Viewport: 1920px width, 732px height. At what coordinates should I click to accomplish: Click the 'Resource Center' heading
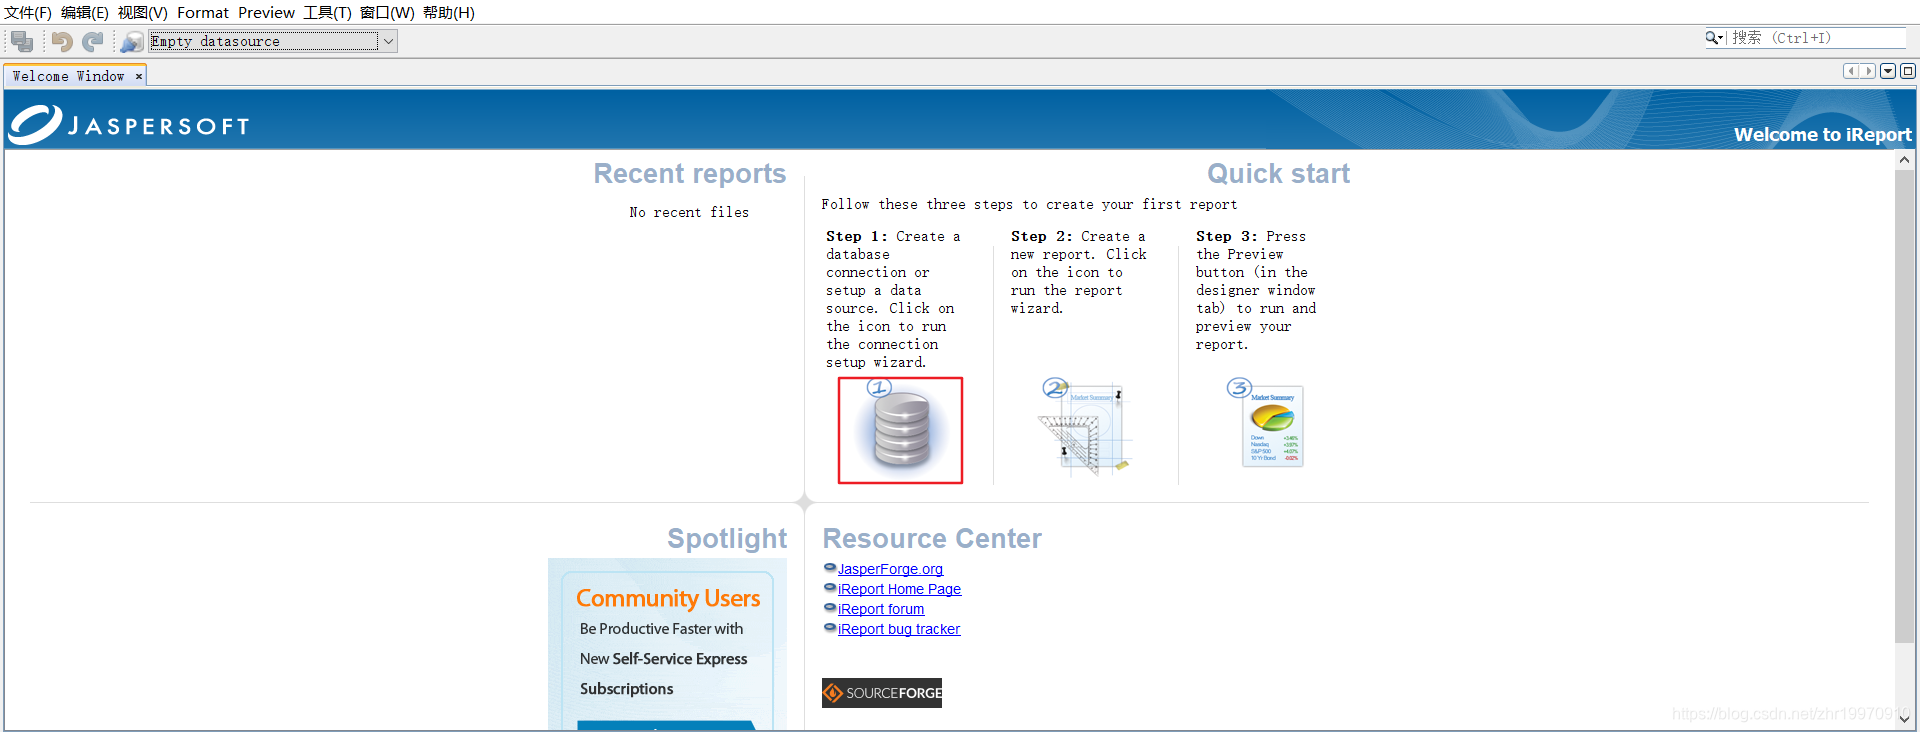pos(932,539)
